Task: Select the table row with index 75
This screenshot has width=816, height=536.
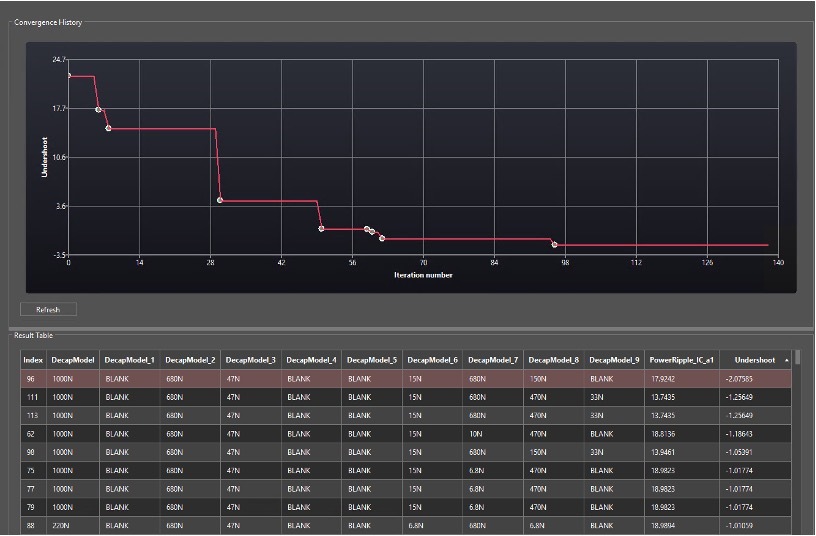Action: 406,470
